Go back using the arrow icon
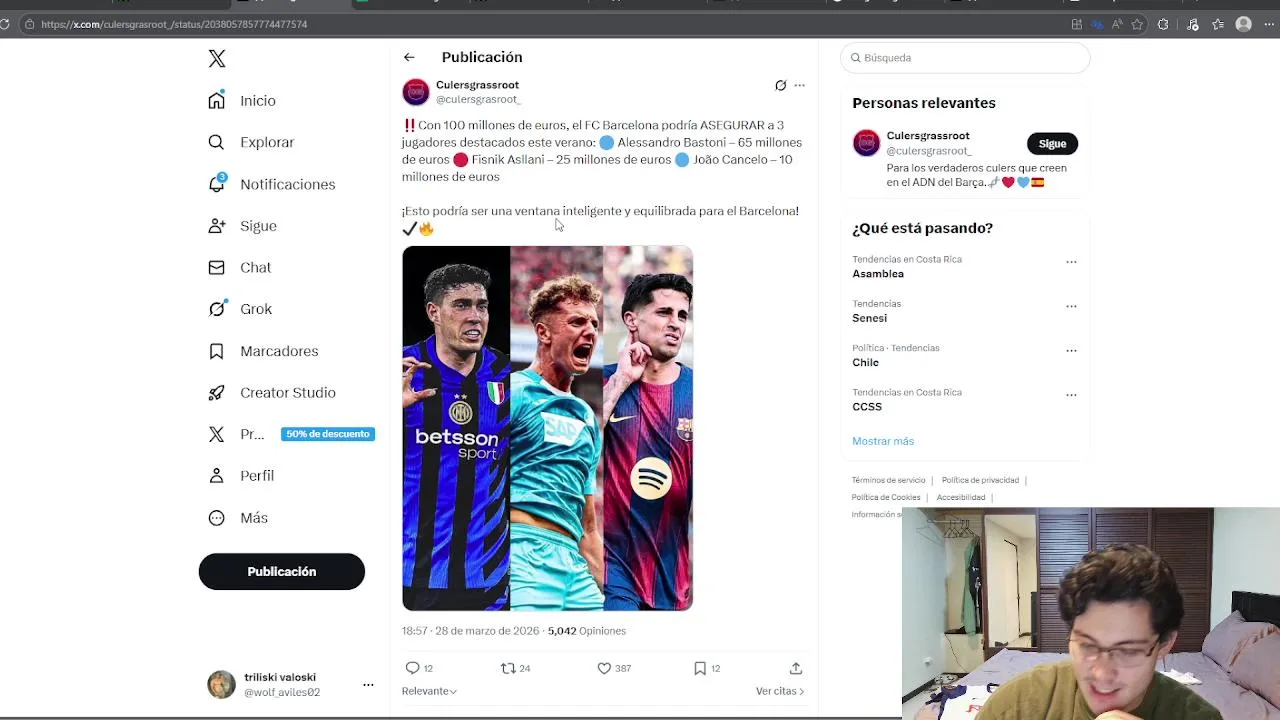 (x=409, y=57)
